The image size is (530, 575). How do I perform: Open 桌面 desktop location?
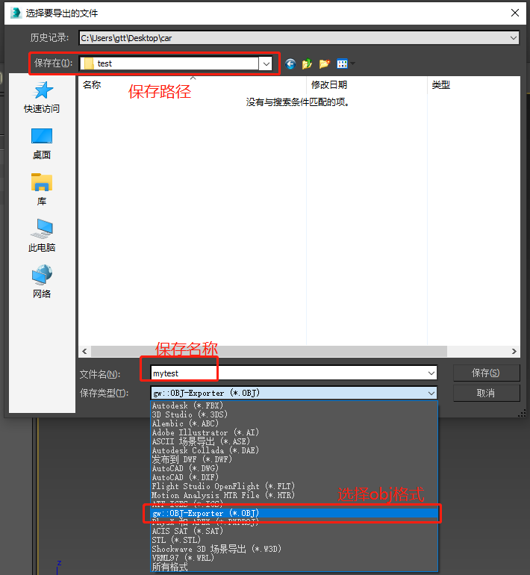click(x=42, y=143)
